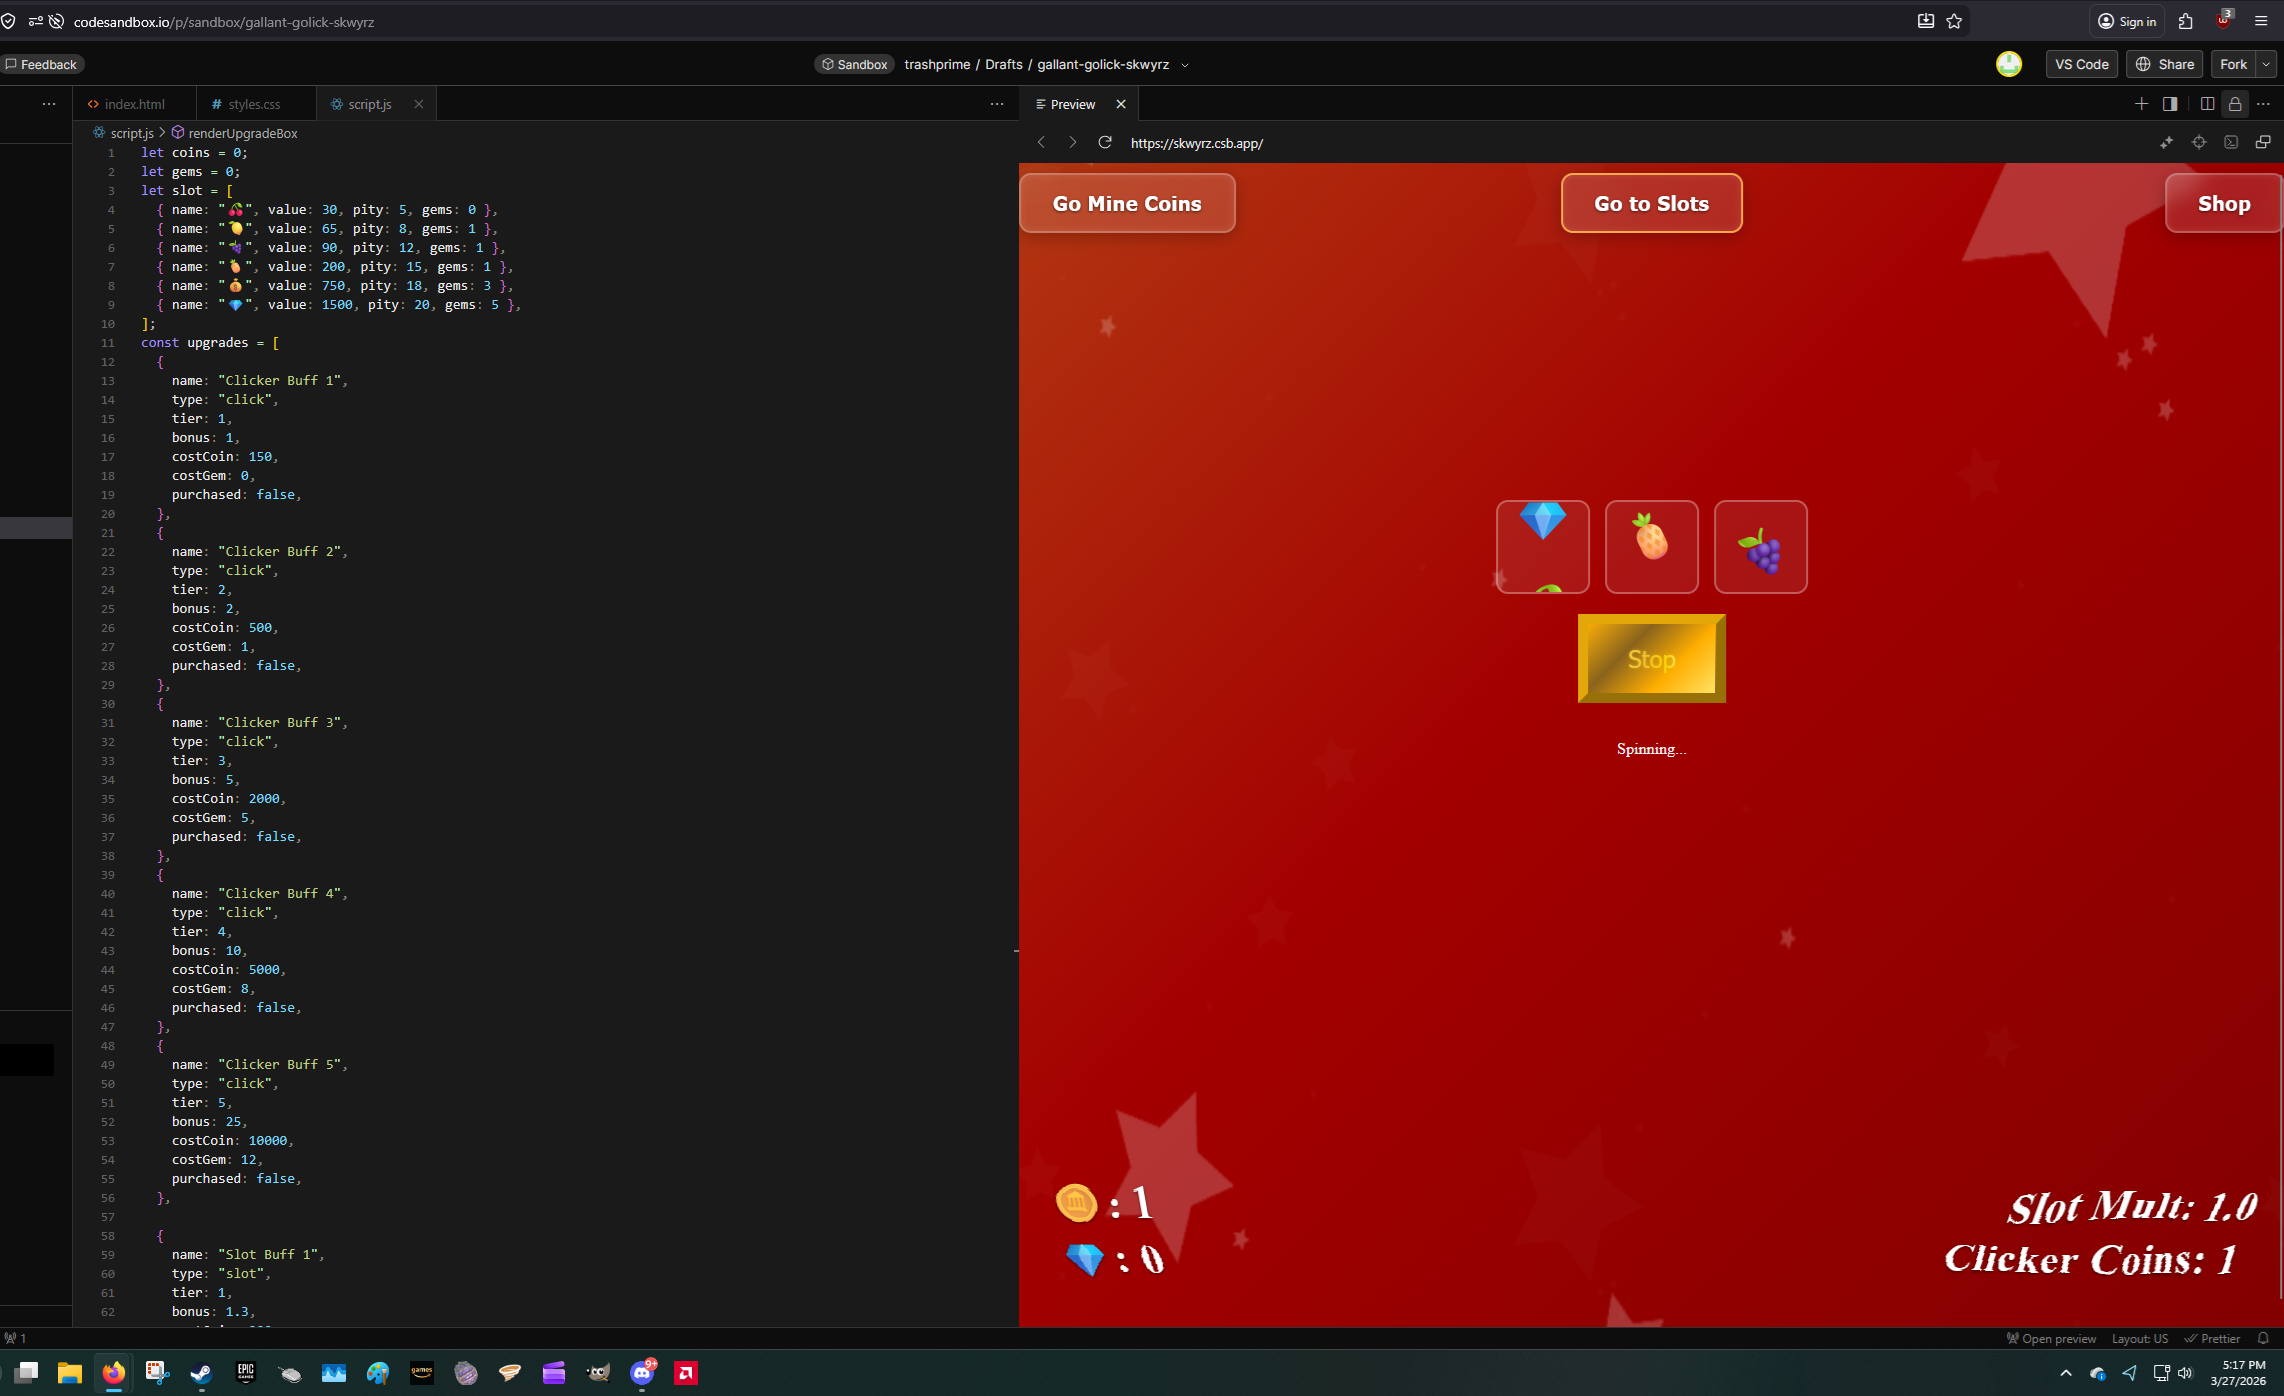Click the inspect element crosshair icon

coord(2199,143)
